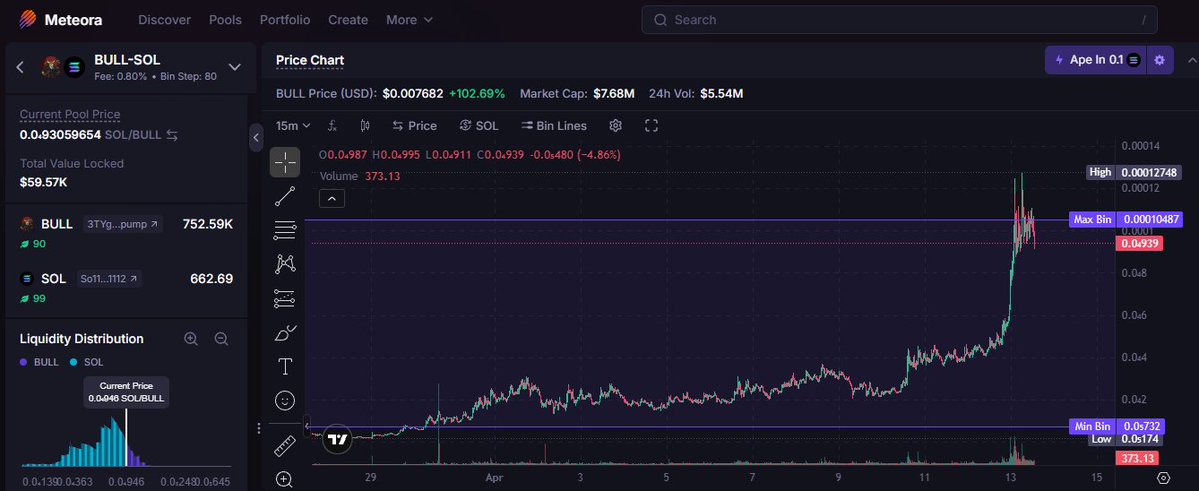Open SOL token address So11...1112 link
Image resolution: width=1199 pixels, height=491 pixels.
[x=109, y=279]
